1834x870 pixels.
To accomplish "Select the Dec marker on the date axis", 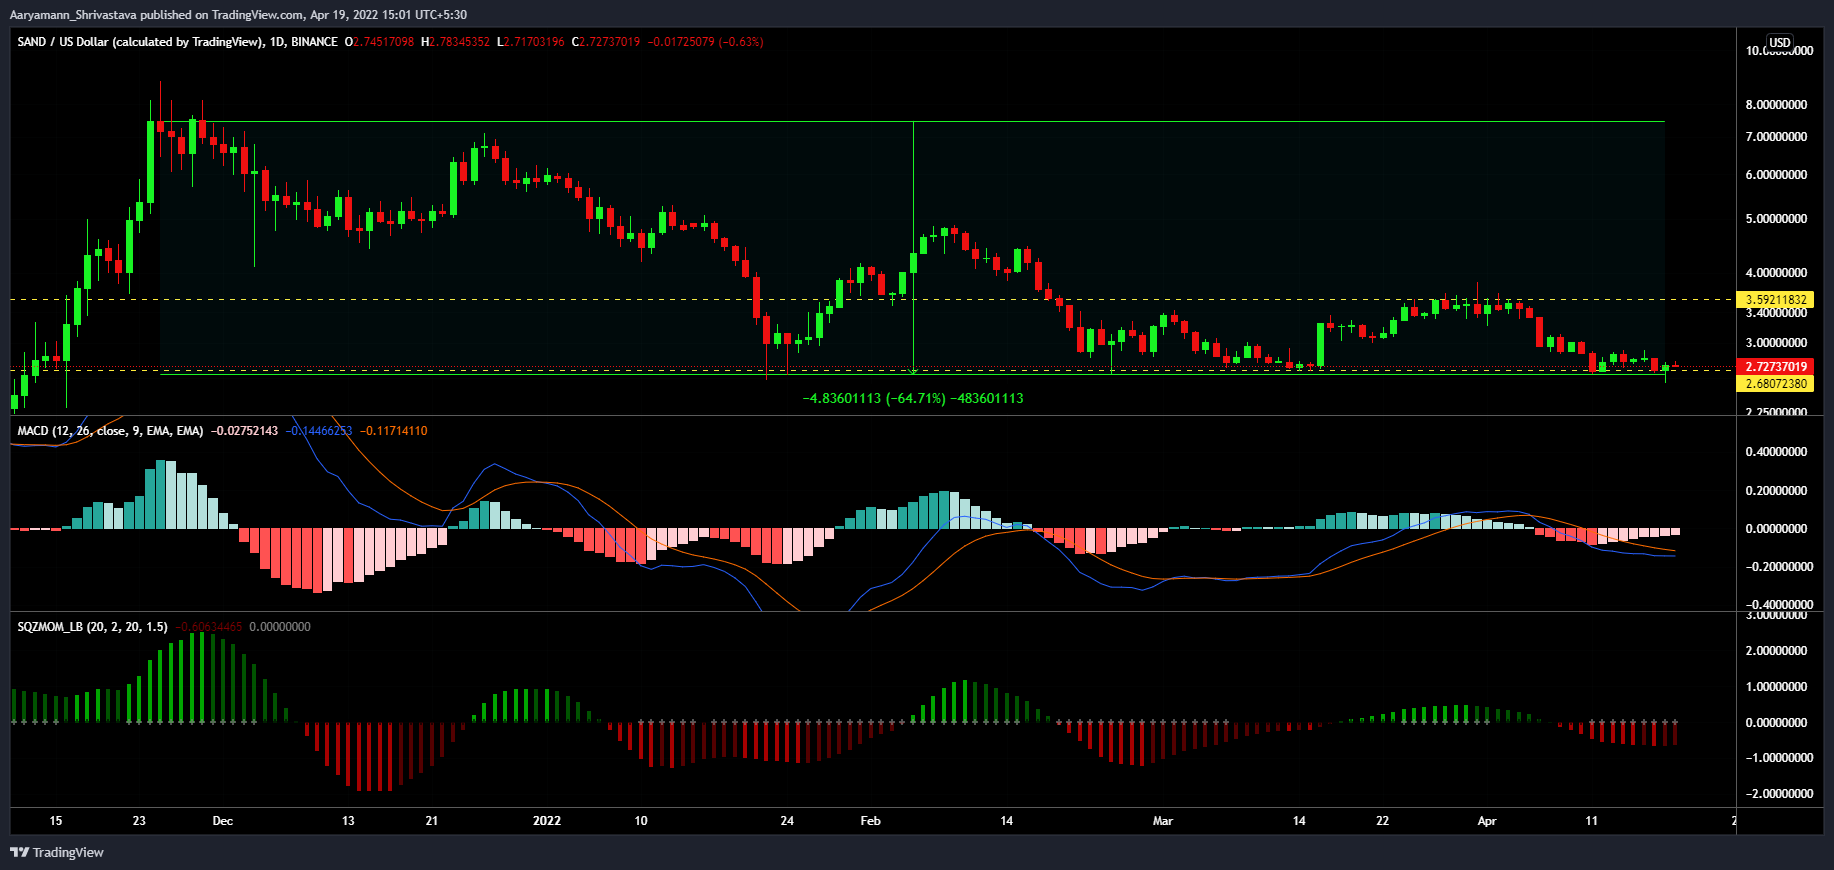I will (x=222, y=821).
